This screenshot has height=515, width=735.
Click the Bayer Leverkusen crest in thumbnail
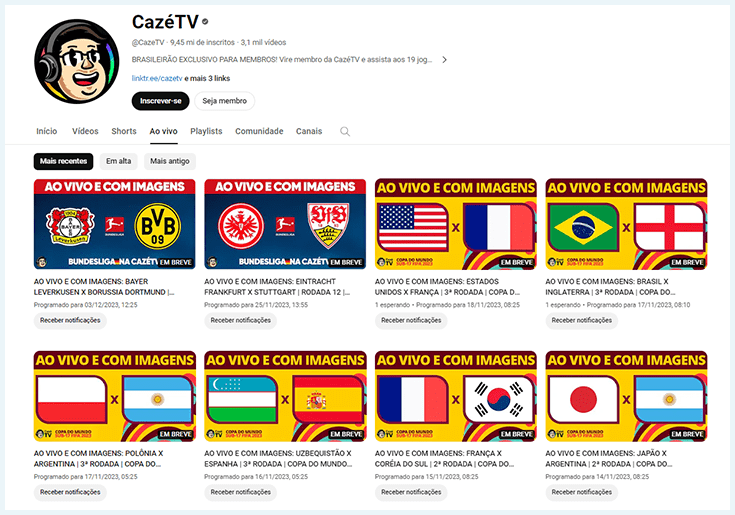click(x=70, y=226)
